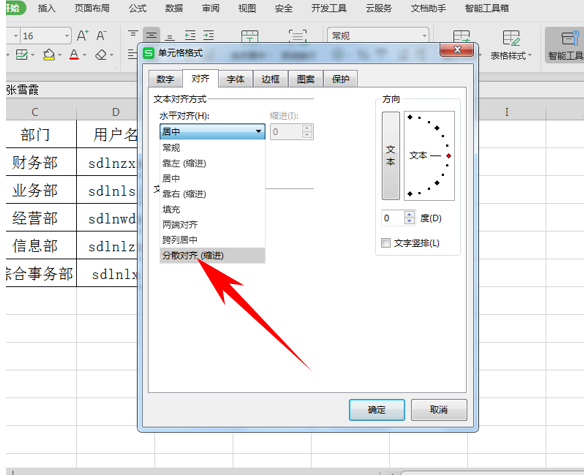Switch to the Border tab

(270, 79)
